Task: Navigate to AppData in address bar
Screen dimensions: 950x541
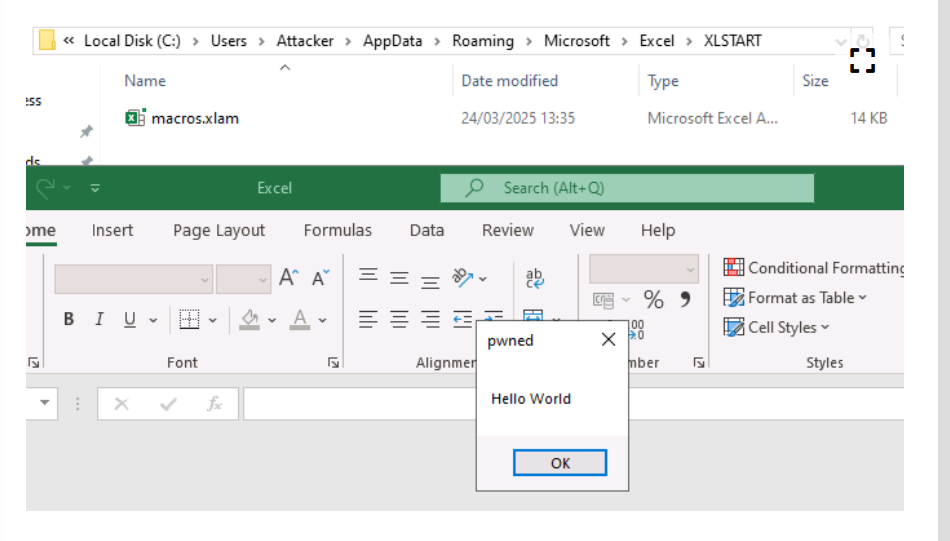Action: coord(392,41)
